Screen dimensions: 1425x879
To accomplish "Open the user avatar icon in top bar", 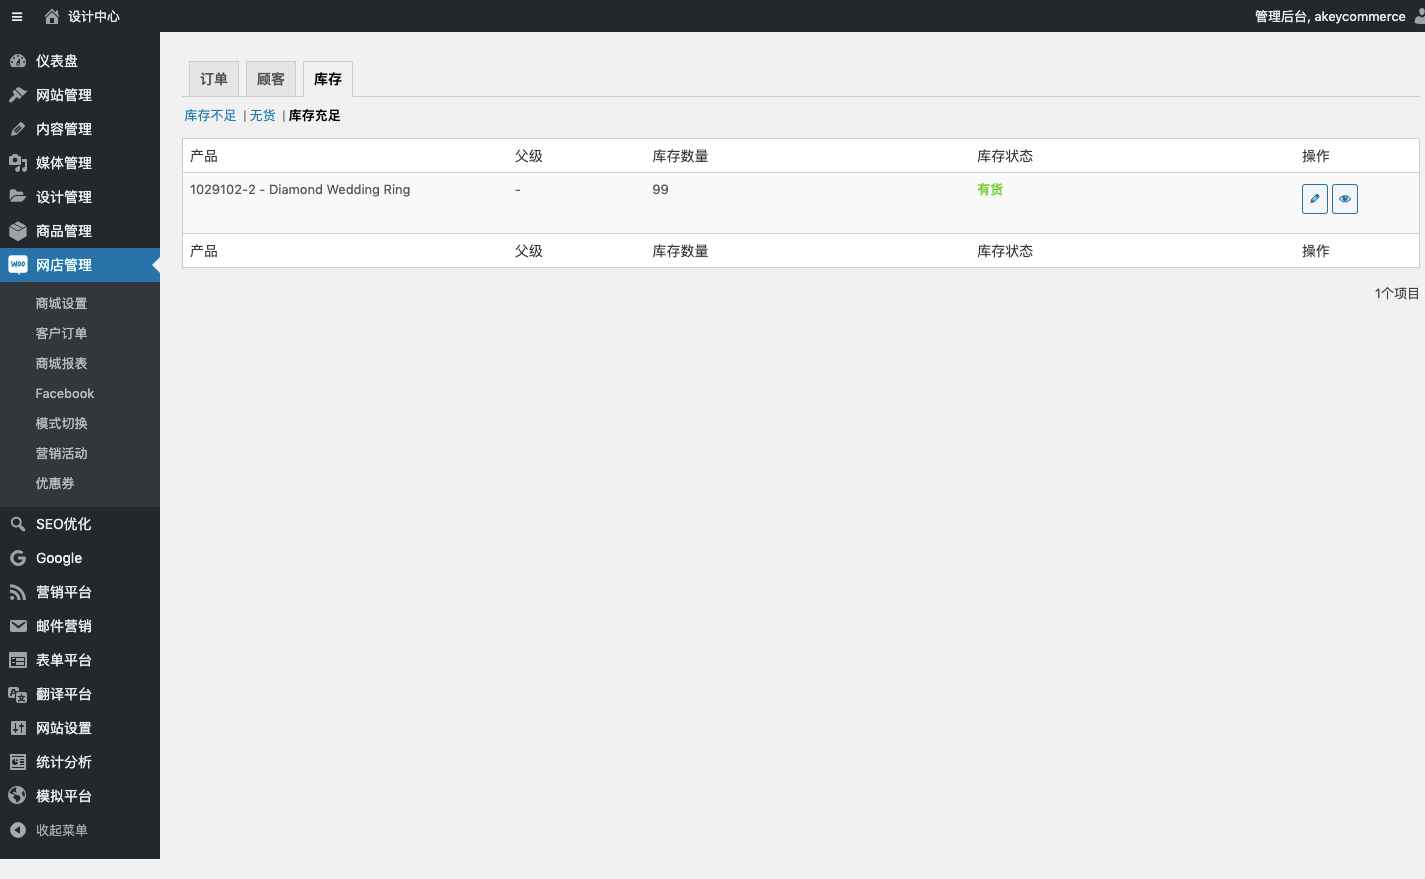I will pos(1420,16).
